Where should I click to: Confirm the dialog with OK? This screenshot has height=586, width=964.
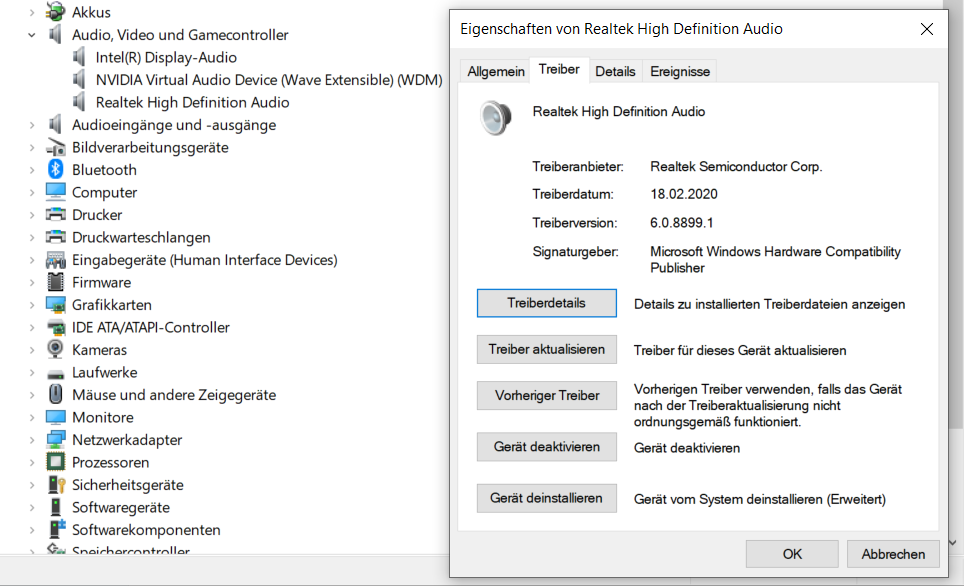(x=792, y=554)
